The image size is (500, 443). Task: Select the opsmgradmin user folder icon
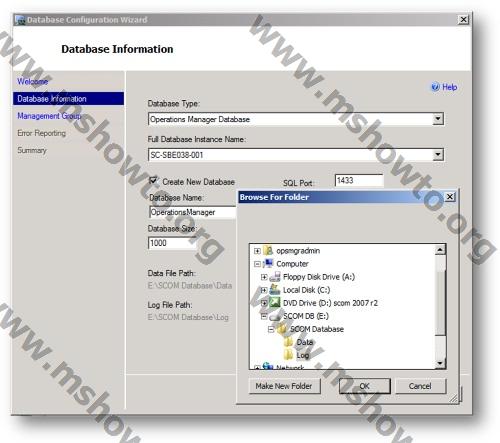click(268, 250)
